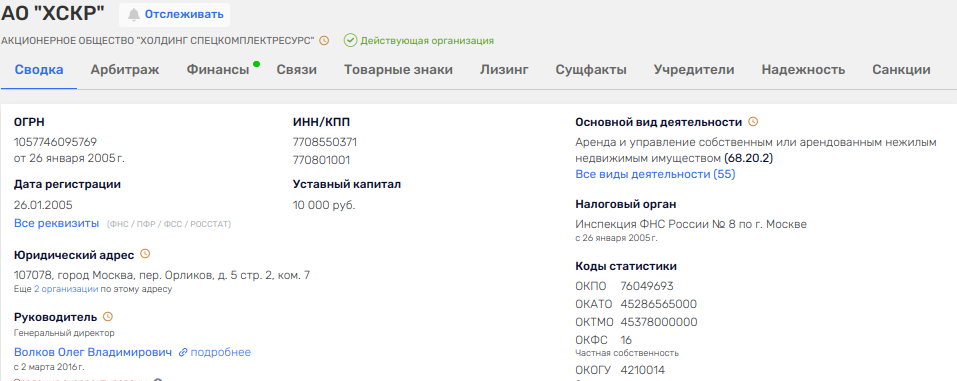Switch to the Санкции tab

[901, 70]
